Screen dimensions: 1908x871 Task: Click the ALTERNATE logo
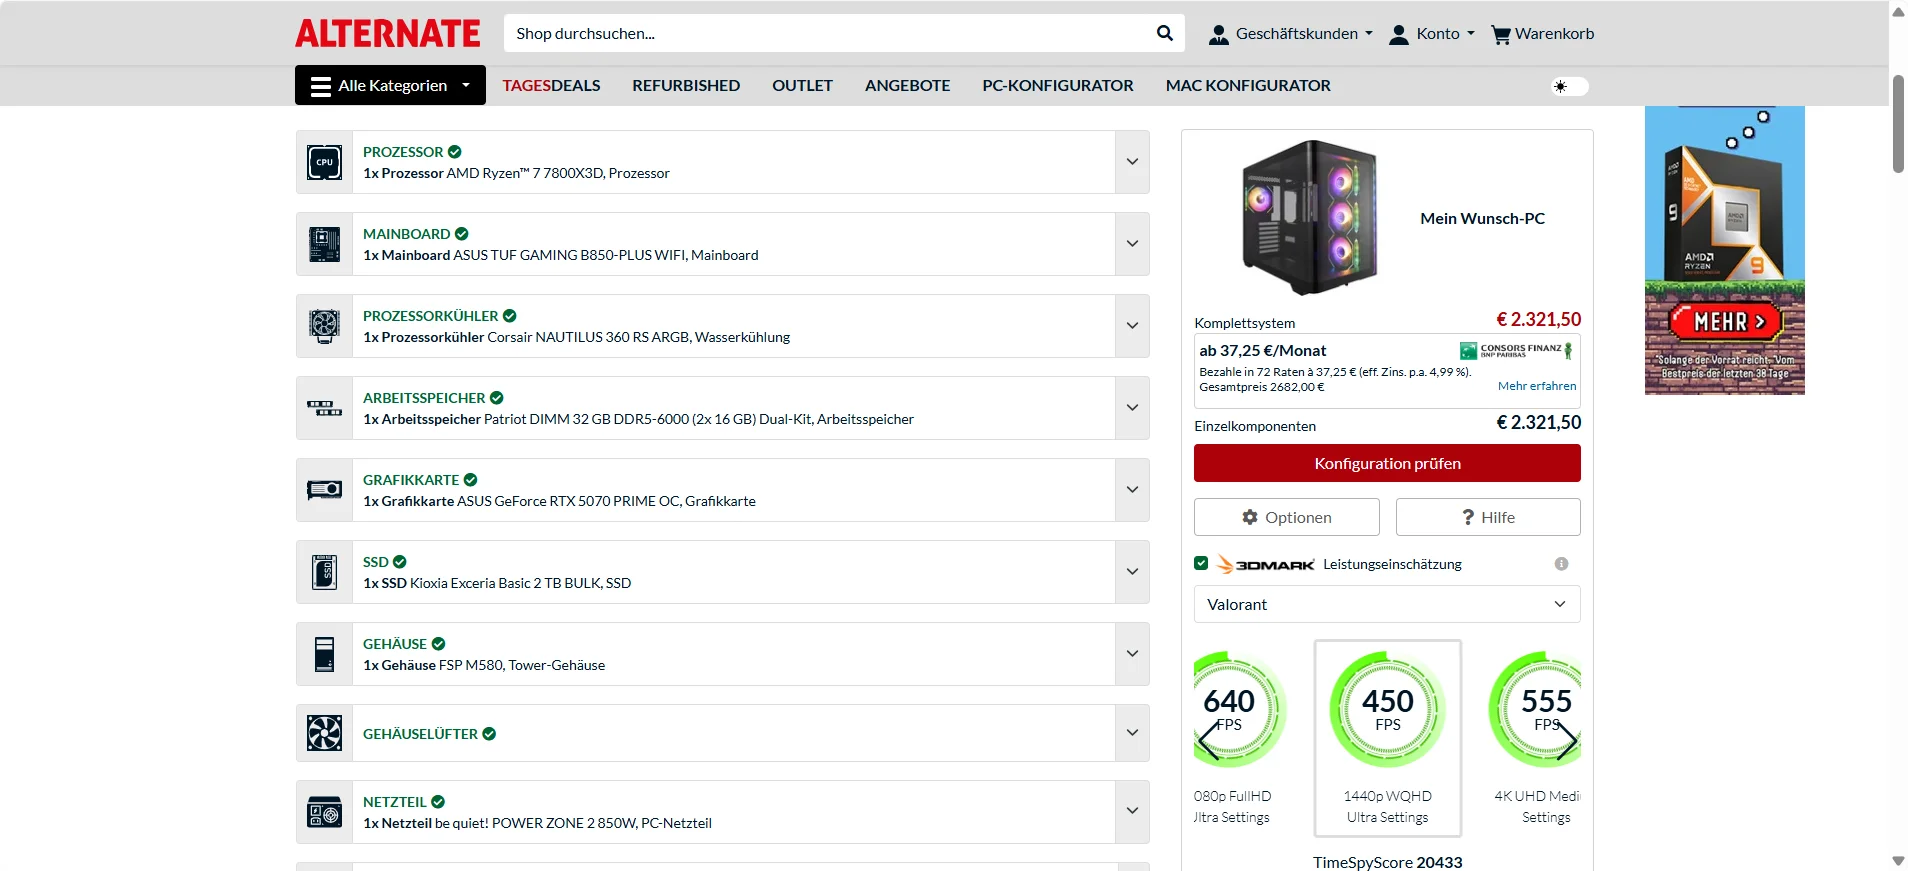coord(388,33)
